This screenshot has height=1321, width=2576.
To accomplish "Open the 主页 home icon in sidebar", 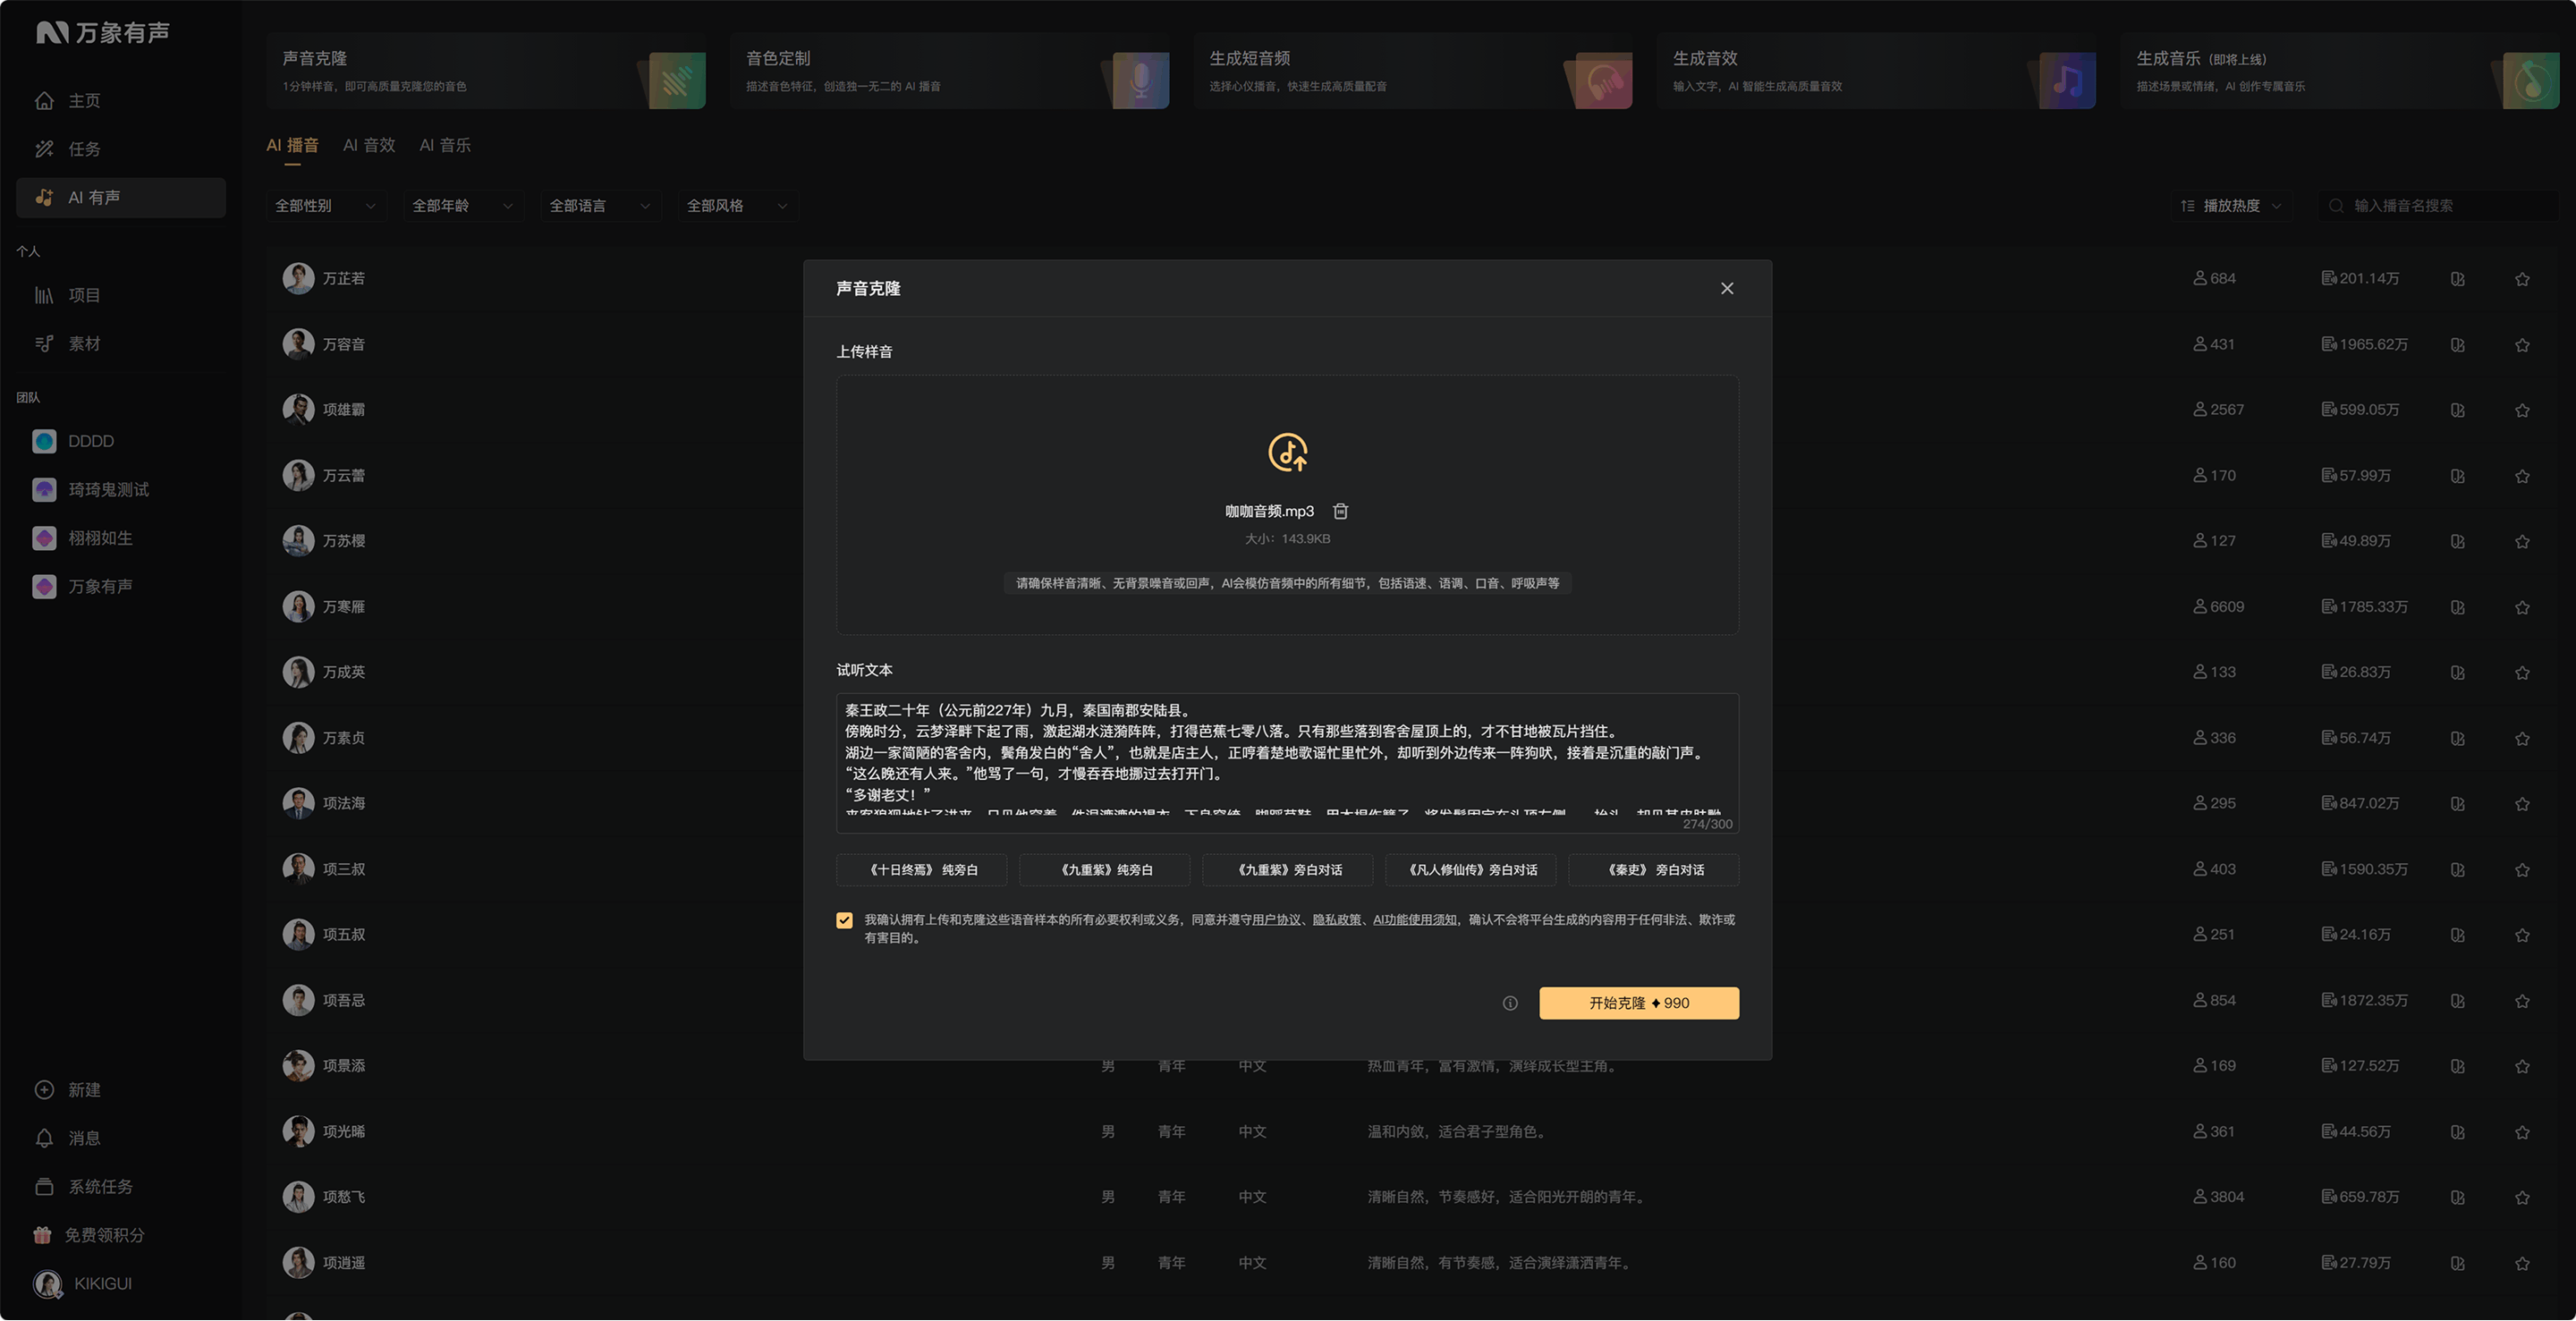I will 44,101.
